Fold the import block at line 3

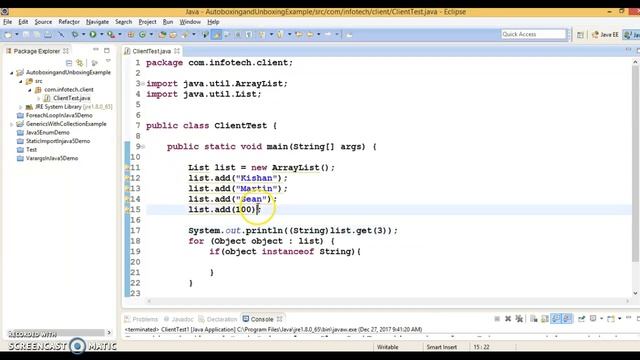tap(143, 84)
